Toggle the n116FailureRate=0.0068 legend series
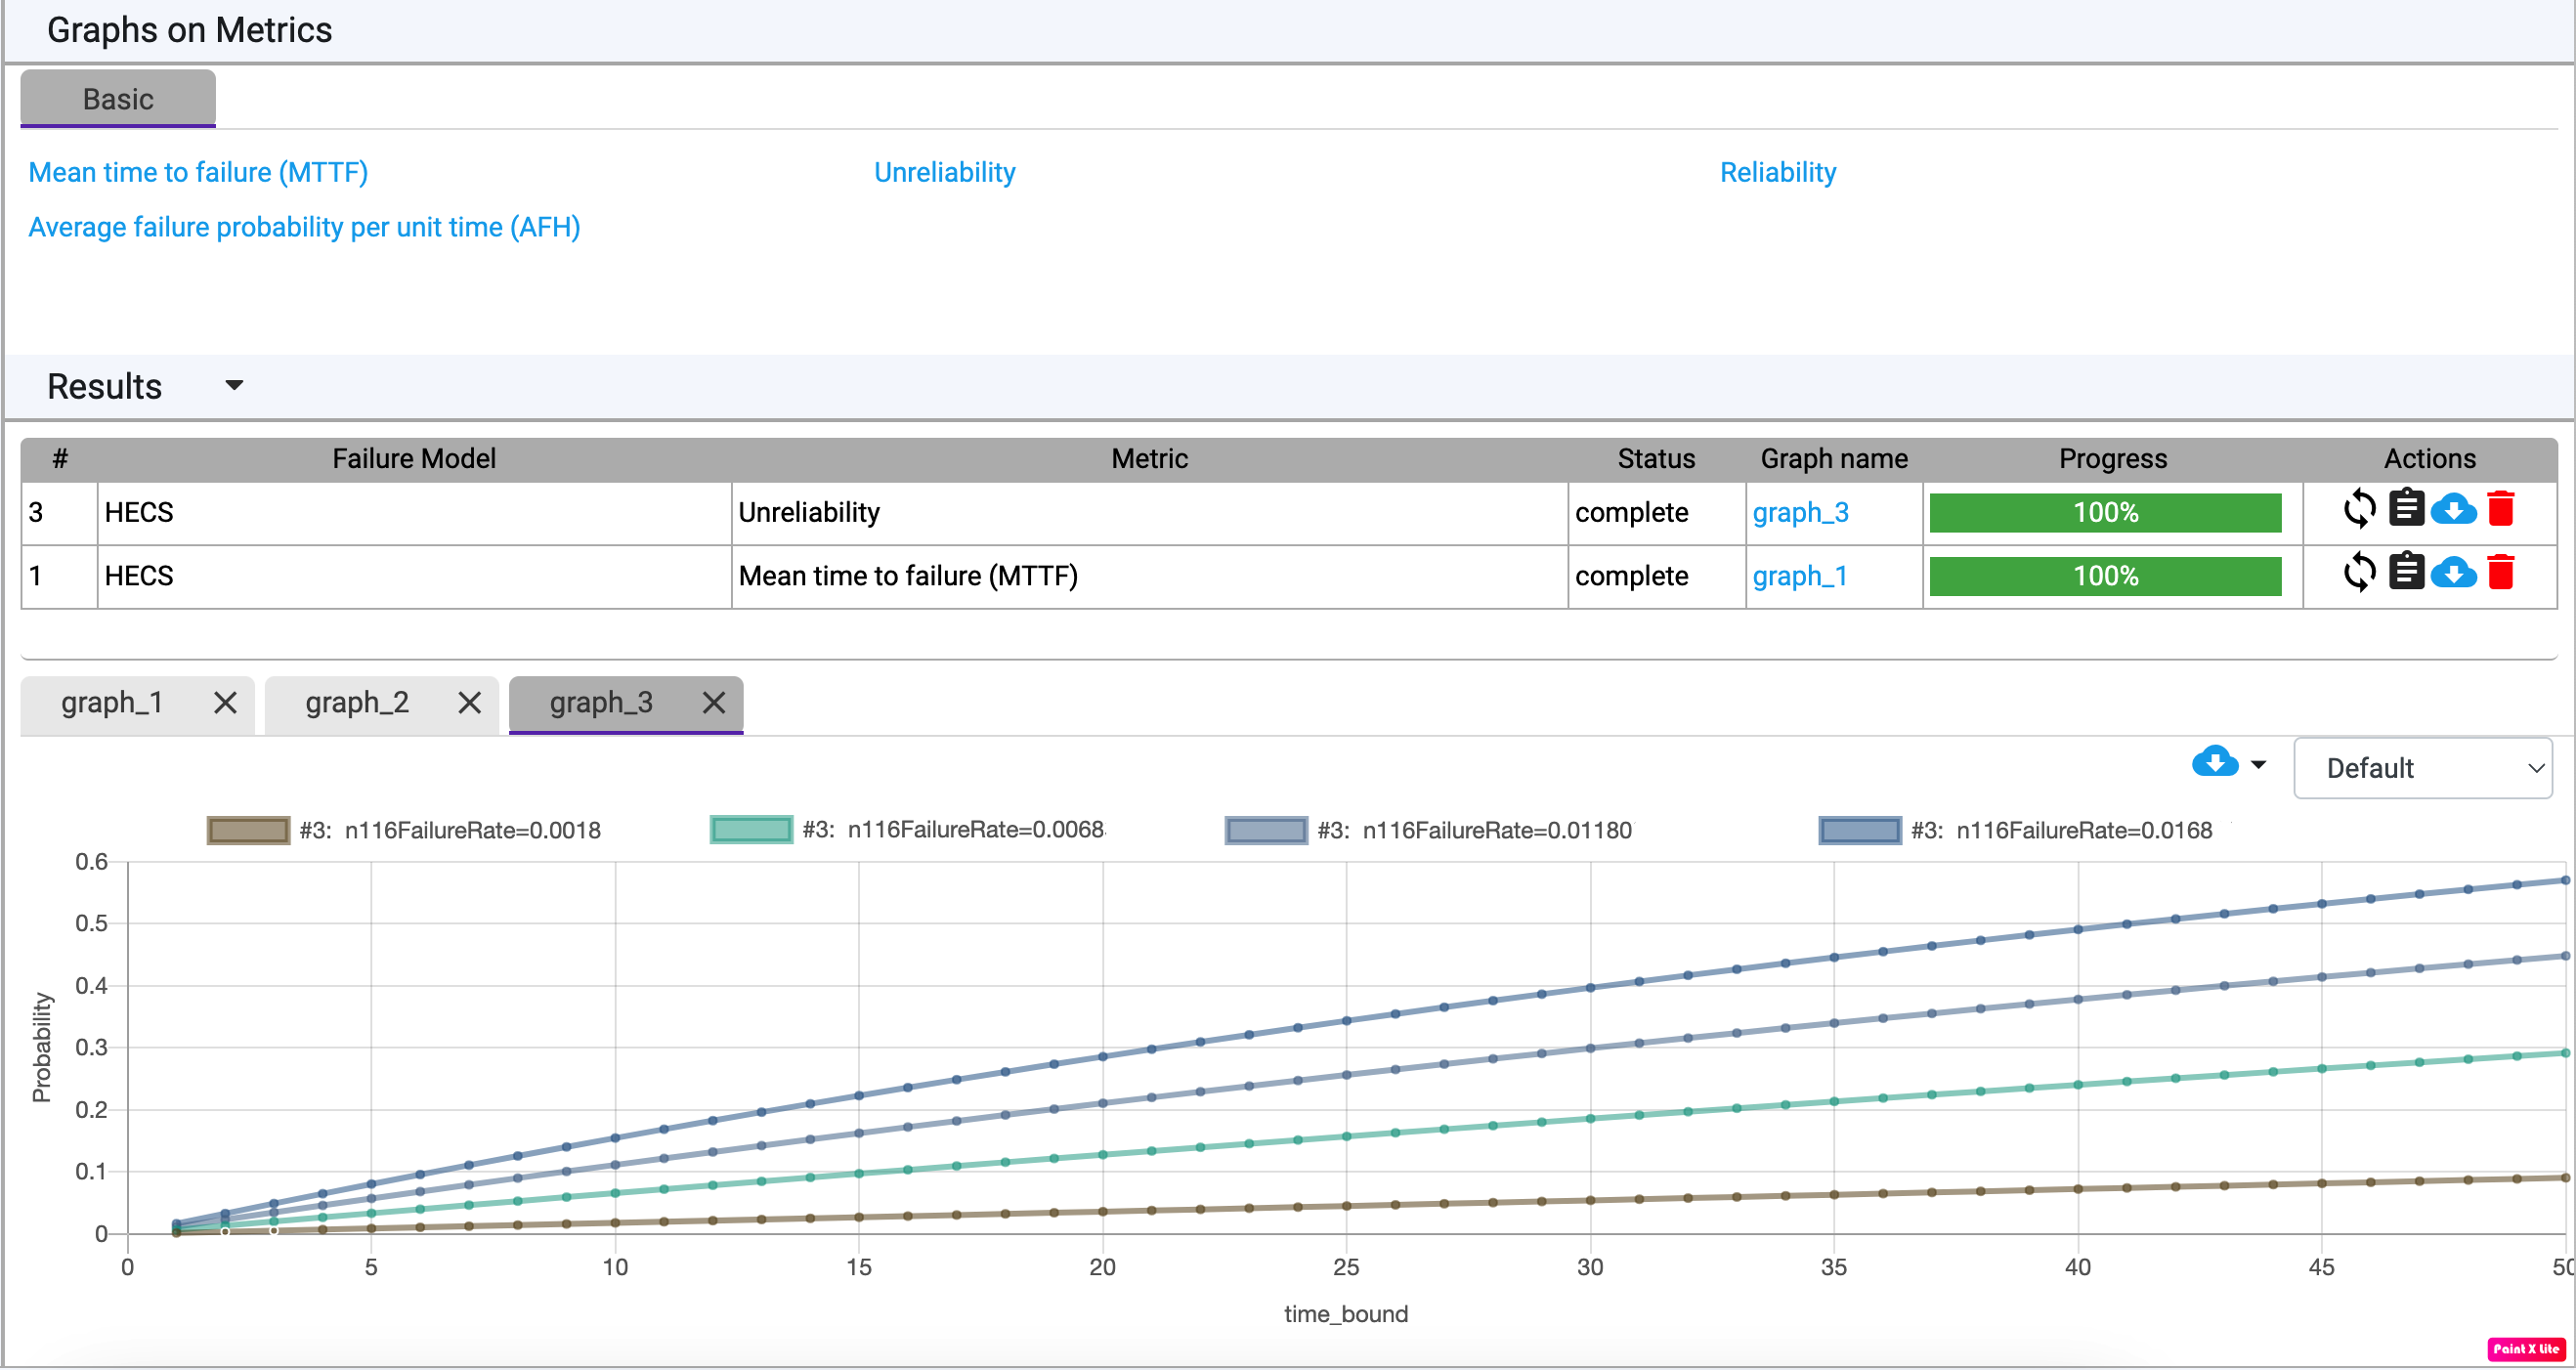 coord(907,831)
